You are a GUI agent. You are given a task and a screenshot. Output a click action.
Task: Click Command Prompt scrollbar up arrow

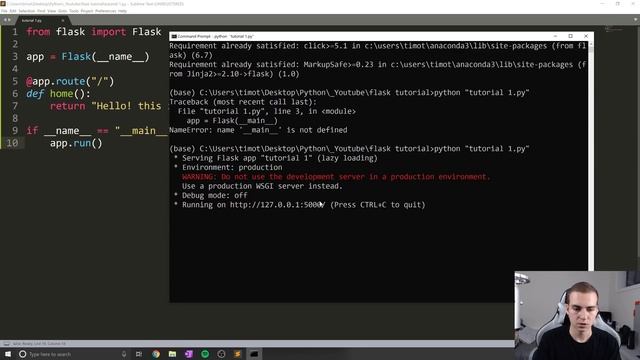[591, 44]
